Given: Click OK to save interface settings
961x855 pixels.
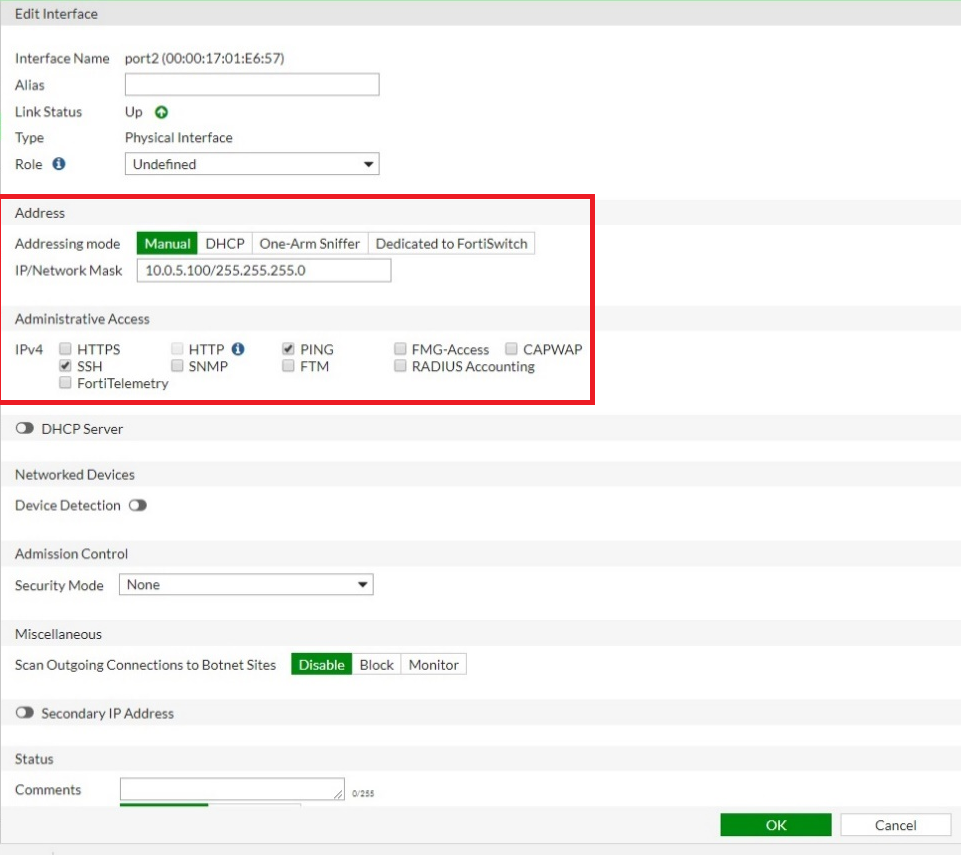Looking at the screenshot, I should (x=775, y=824).
